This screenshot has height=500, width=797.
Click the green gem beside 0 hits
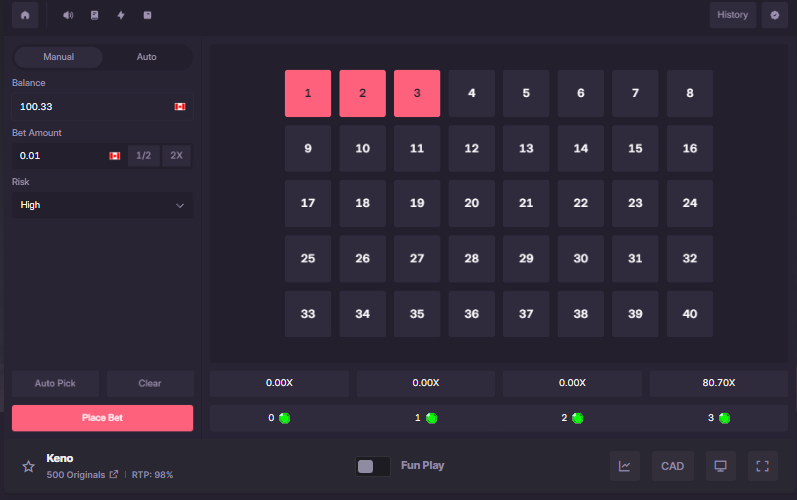coord(285,418)
